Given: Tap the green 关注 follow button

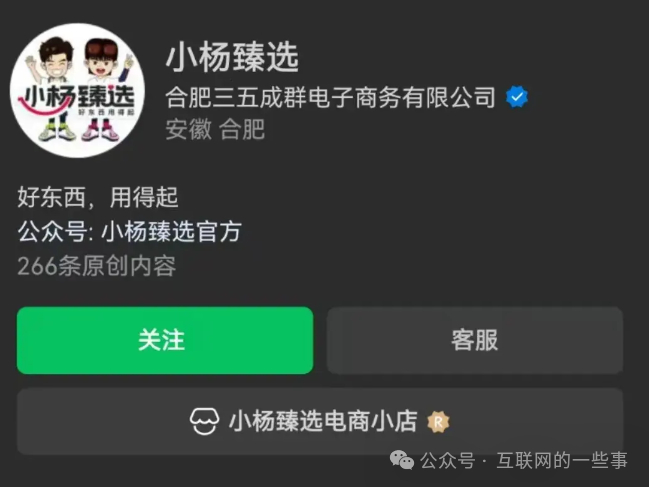Looking at the screenshot, I should tap(165, 340).
